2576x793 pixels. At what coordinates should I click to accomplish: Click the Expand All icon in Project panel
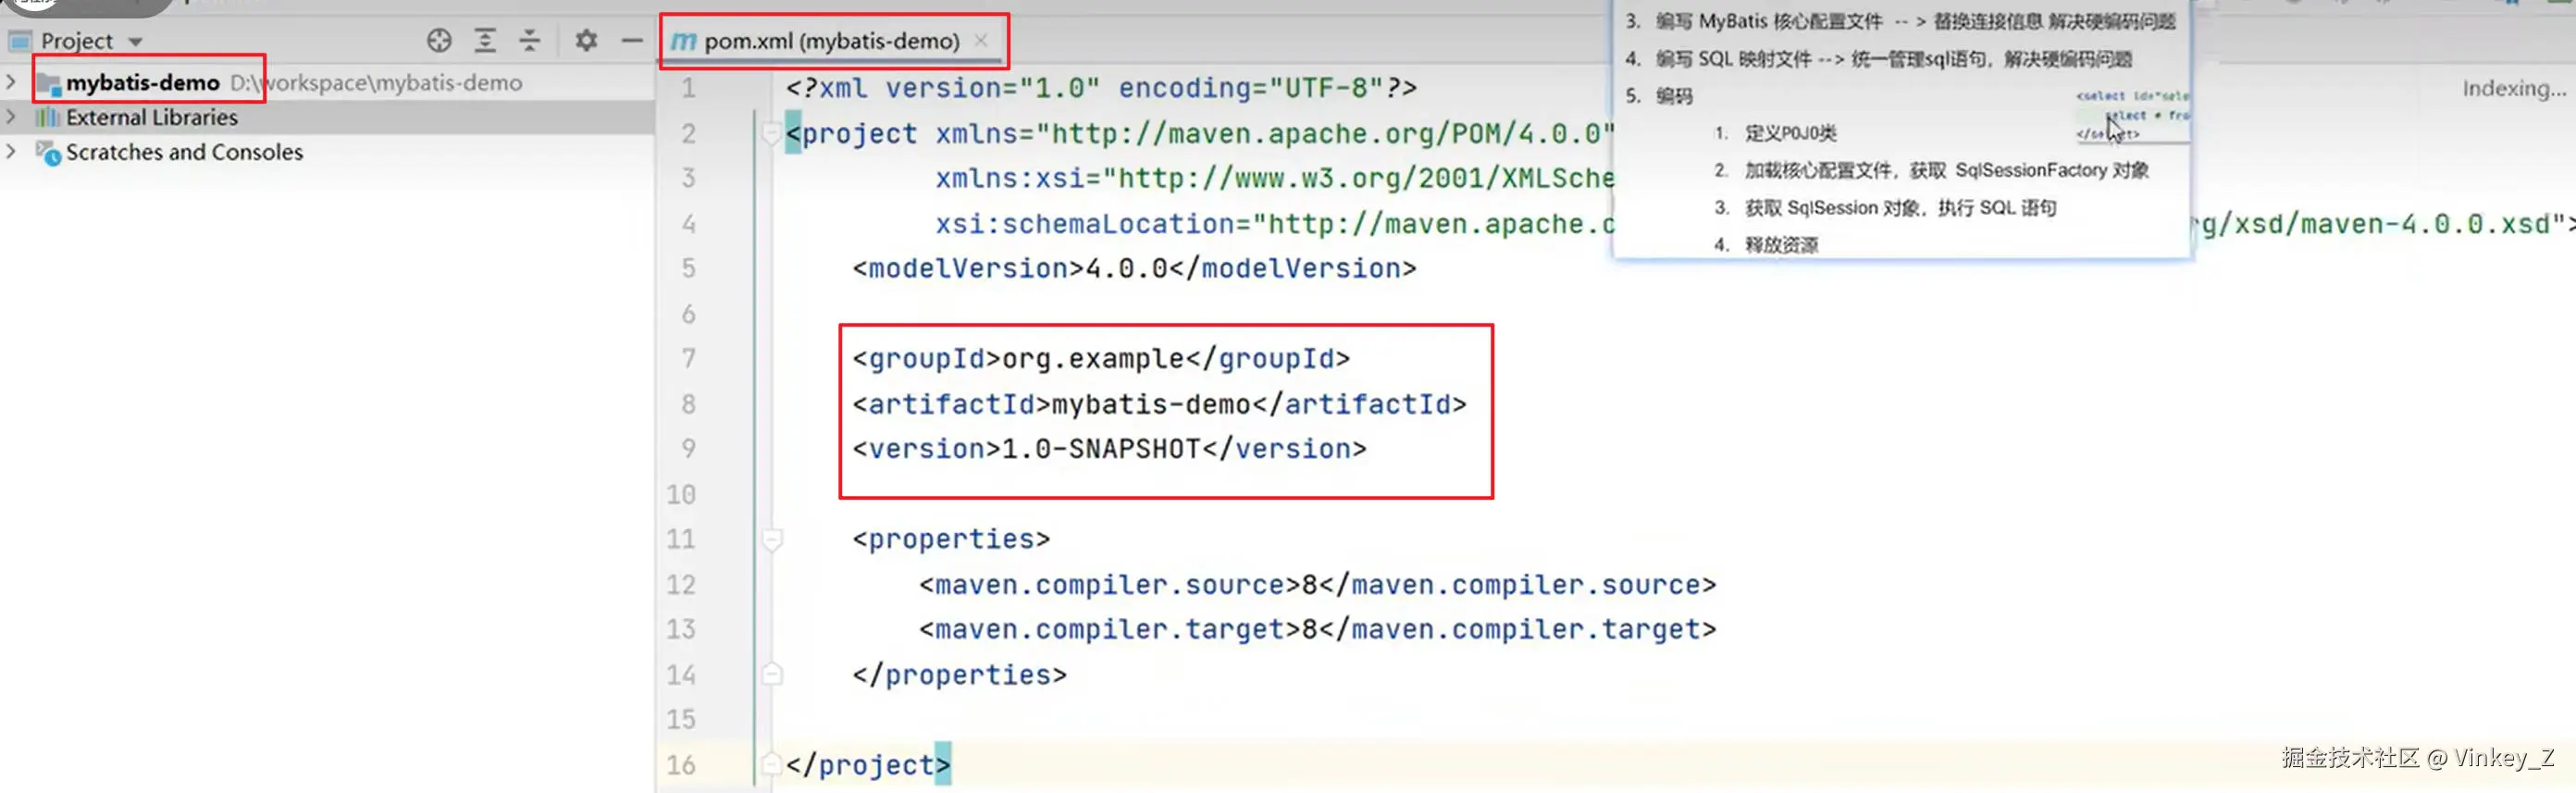point(485,41)
